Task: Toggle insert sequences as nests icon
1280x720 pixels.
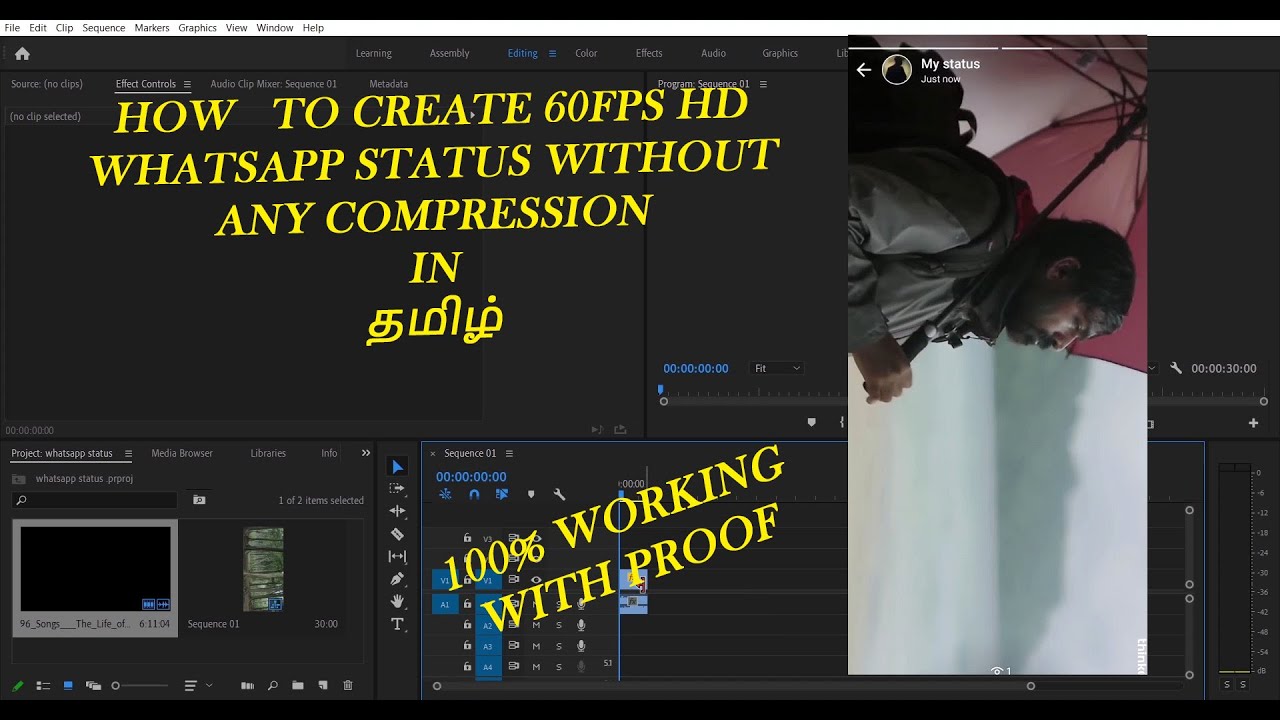Action: pos(445,494)
